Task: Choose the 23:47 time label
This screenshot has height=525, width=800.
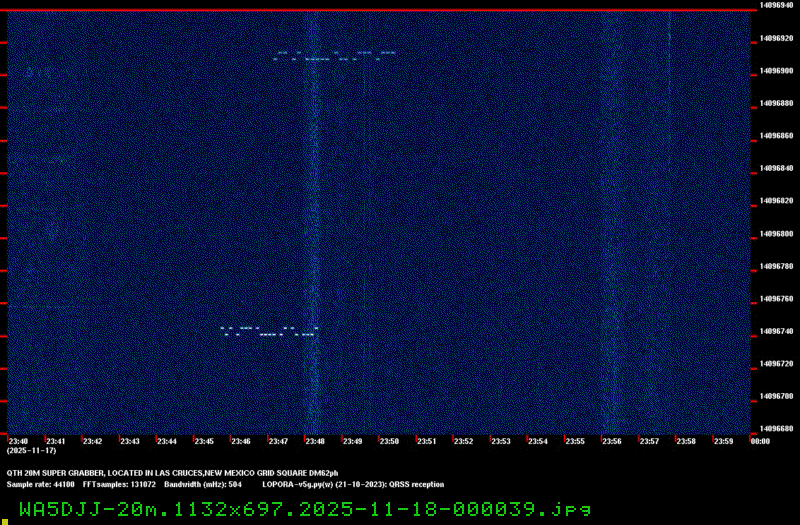Action: pos(278,441)
